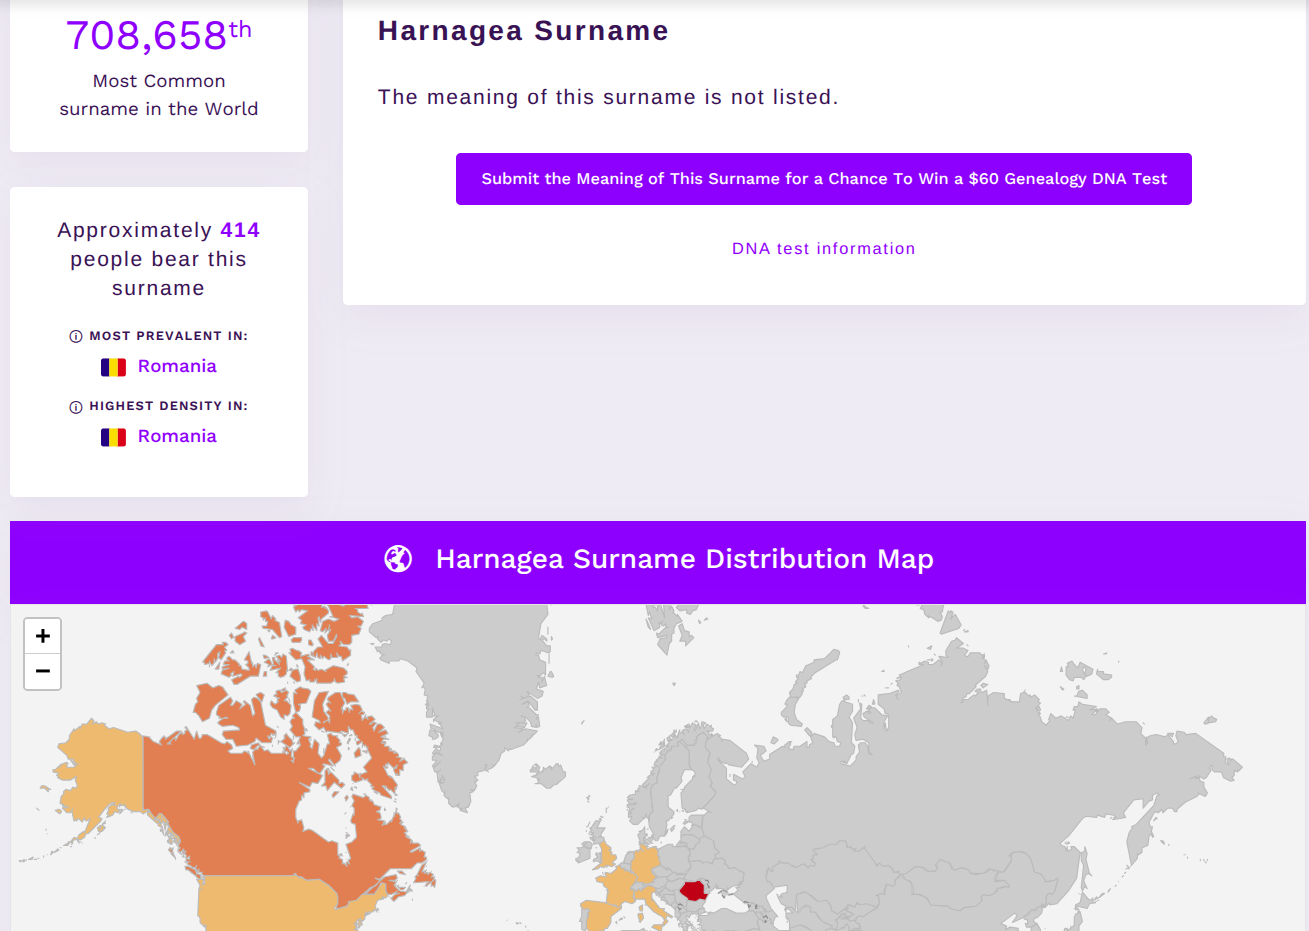Click globe icon in distribution map header
The image size is (1309, 931).
coord(398,559)
